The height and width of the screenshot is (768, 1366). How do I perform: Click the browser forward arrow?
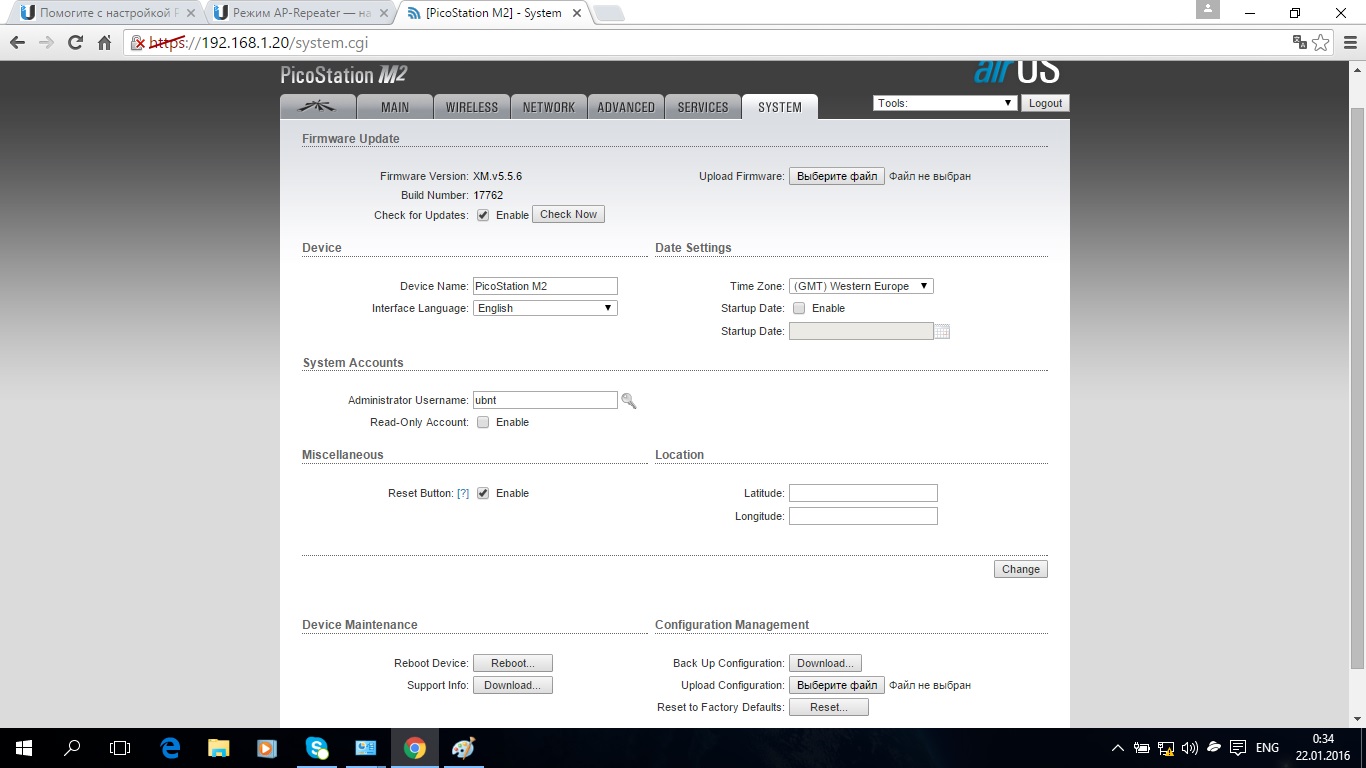coord(46,43)
